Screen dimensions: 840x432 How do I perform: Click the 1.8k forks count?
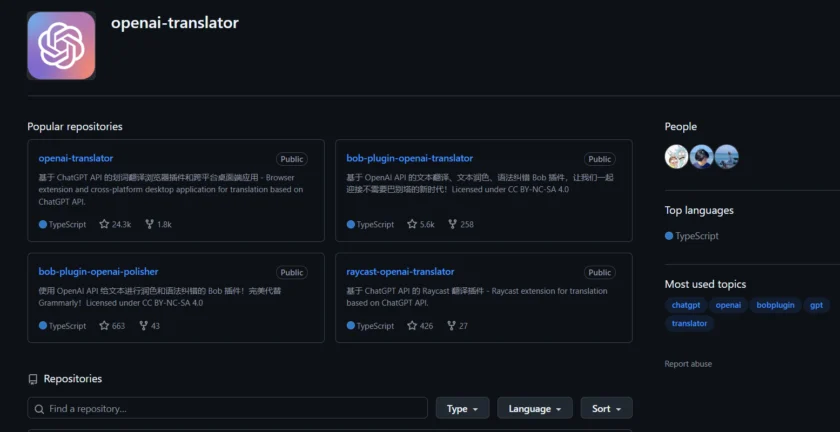(164, 224)
